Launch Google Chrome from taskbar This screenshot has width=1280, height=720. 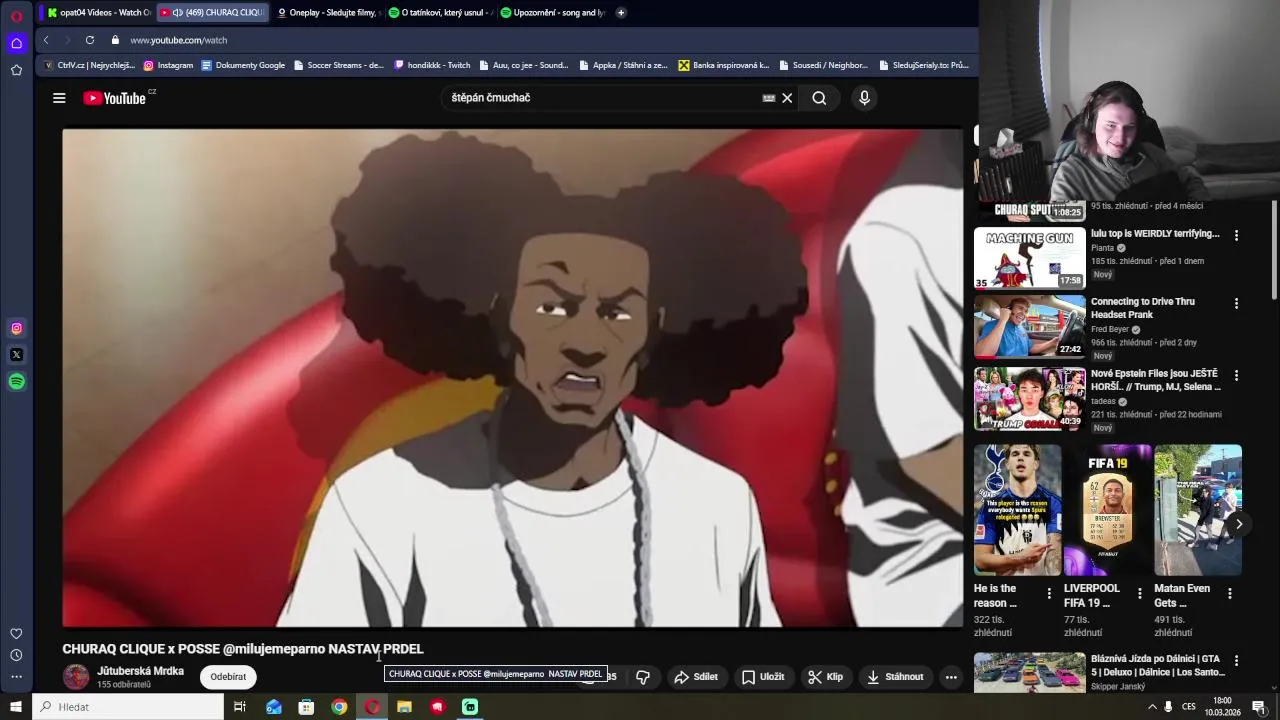339,707
